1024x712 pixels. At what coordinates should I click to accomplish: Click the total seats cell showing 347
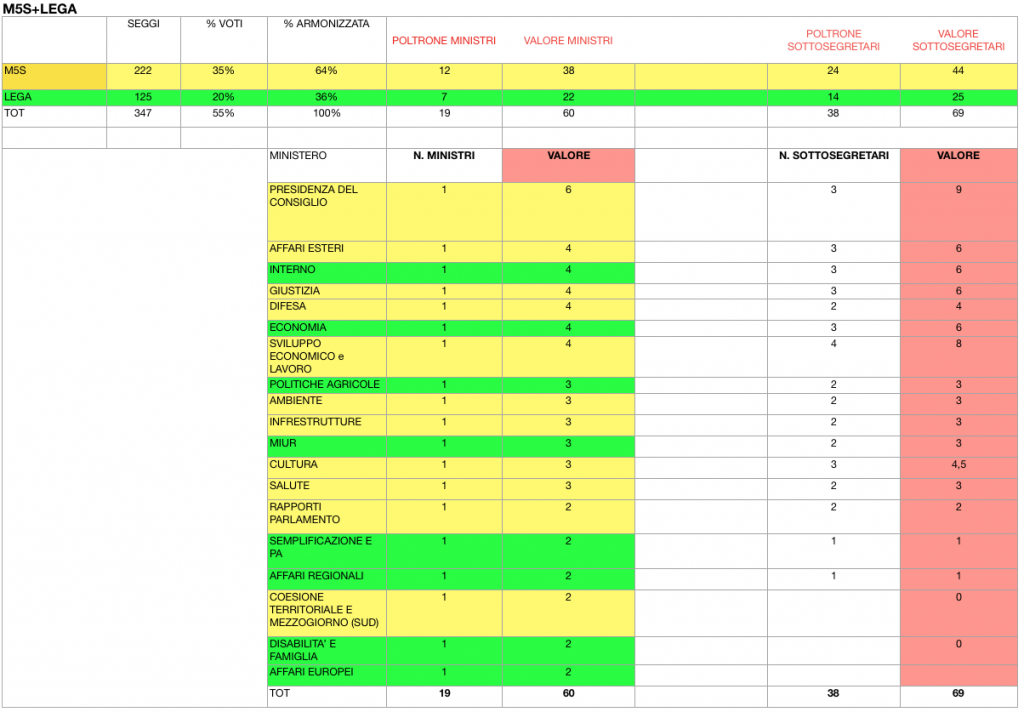click(x=143, y=114)
